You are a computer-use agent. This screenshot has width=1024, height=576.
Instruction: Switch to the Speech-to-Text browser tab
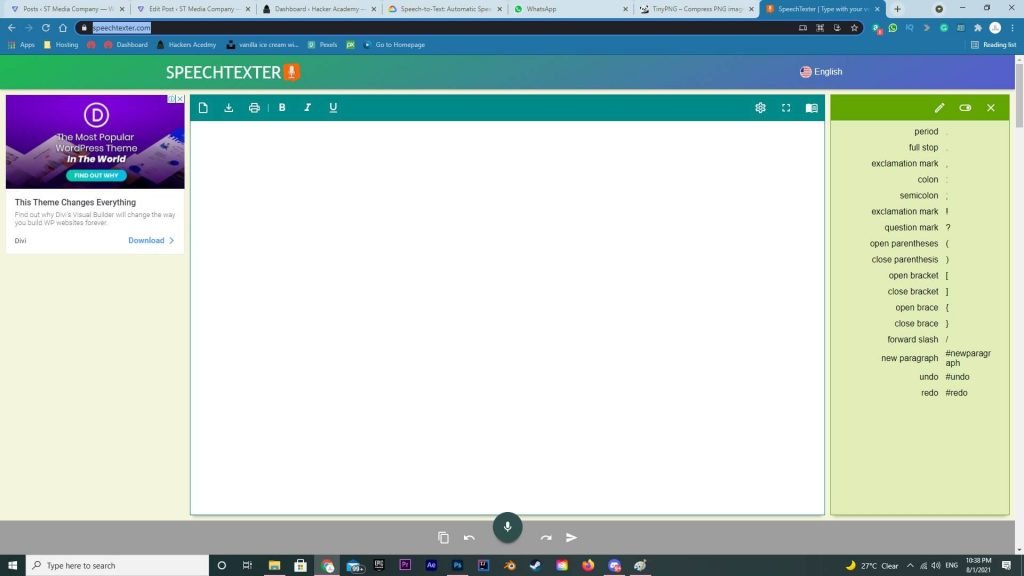[x=445, y=9]
